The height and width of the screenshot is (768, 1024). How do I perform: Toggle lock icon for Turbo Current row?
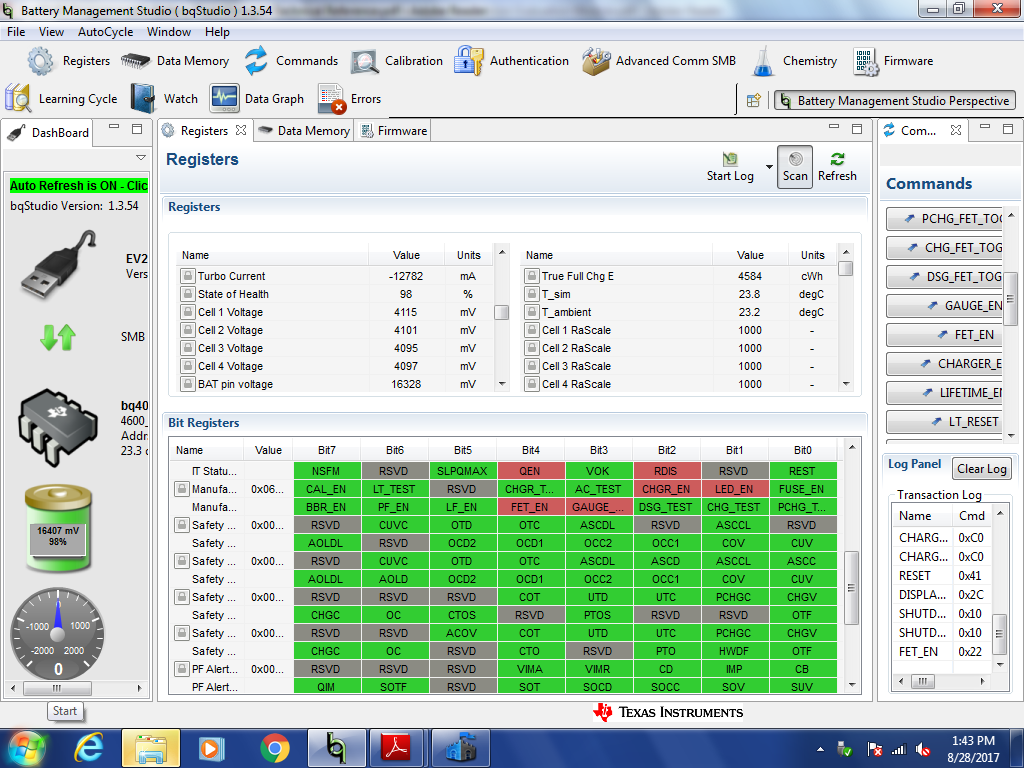187,276
